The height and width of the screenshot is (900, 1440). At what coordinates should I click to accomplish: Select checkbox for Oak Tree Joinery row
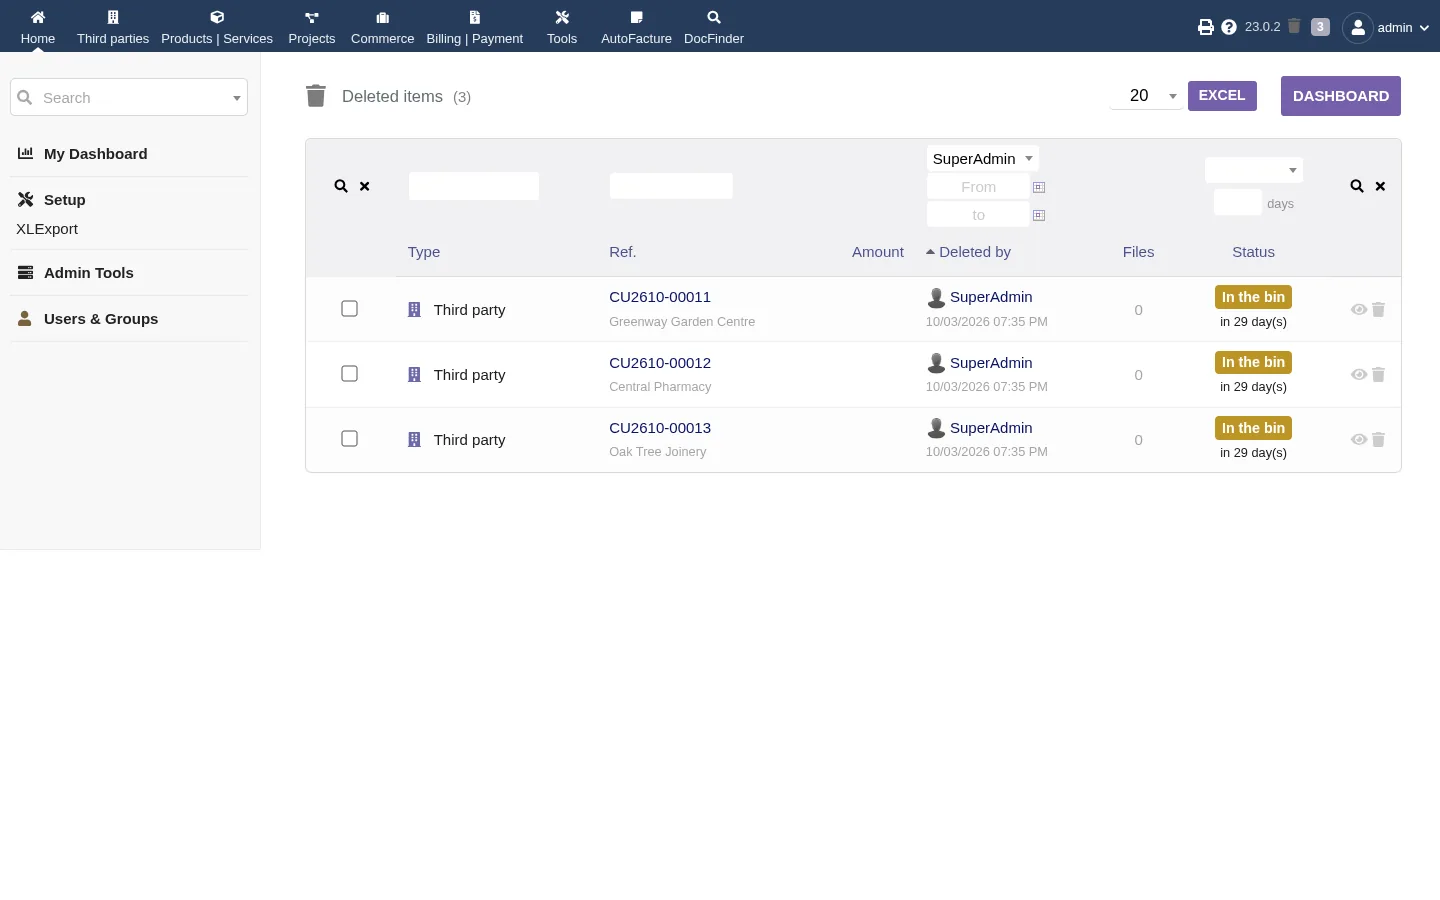click(x=349, y=438)
